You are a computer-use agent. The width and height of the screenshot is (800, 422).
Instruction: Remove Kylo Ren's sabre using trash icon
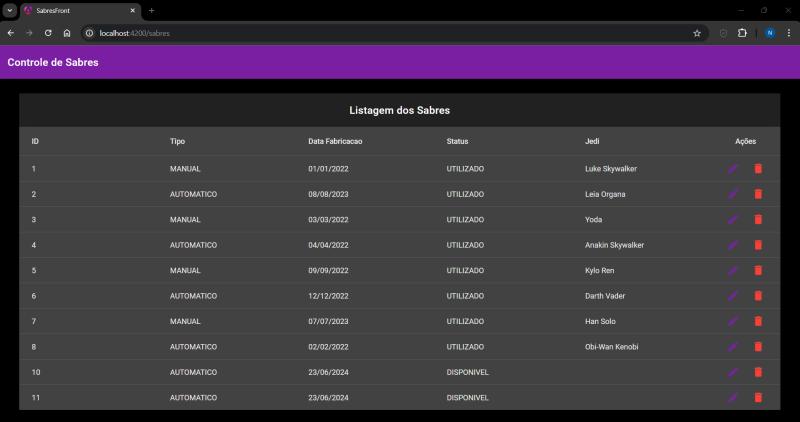click(x=758, y=270)
